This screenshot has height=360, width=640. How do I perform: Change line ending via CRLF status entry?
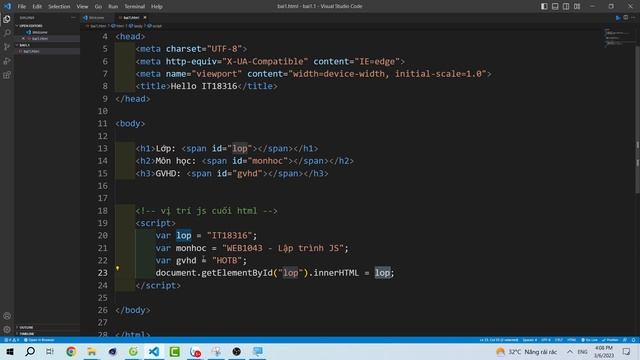(559, 340)
